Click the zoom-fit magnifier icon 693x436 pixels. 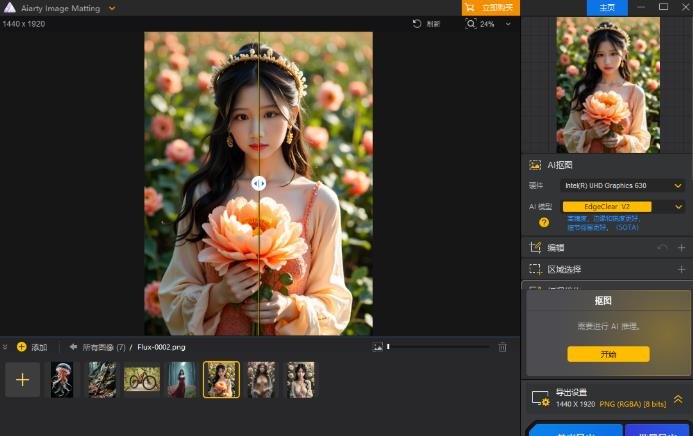471,23
